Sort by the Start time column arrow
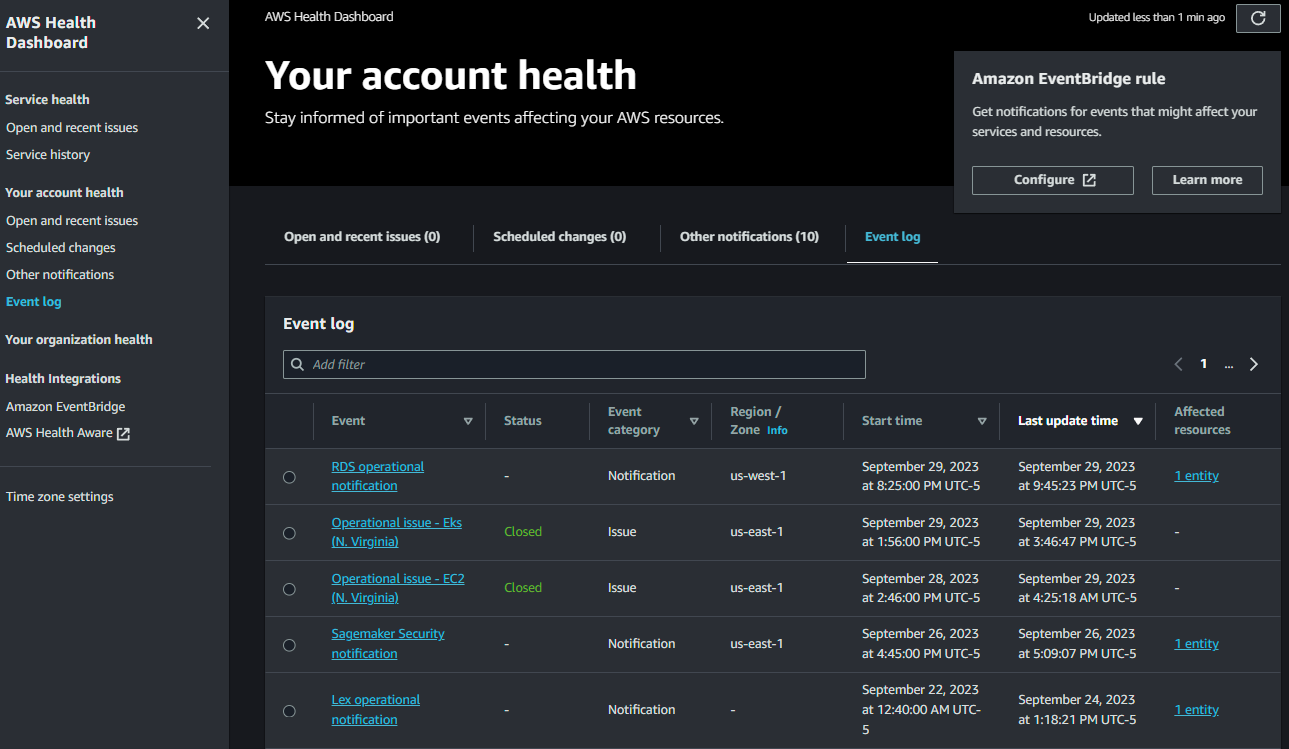Viewport: 1289px width, 749px height. (982, 421)
